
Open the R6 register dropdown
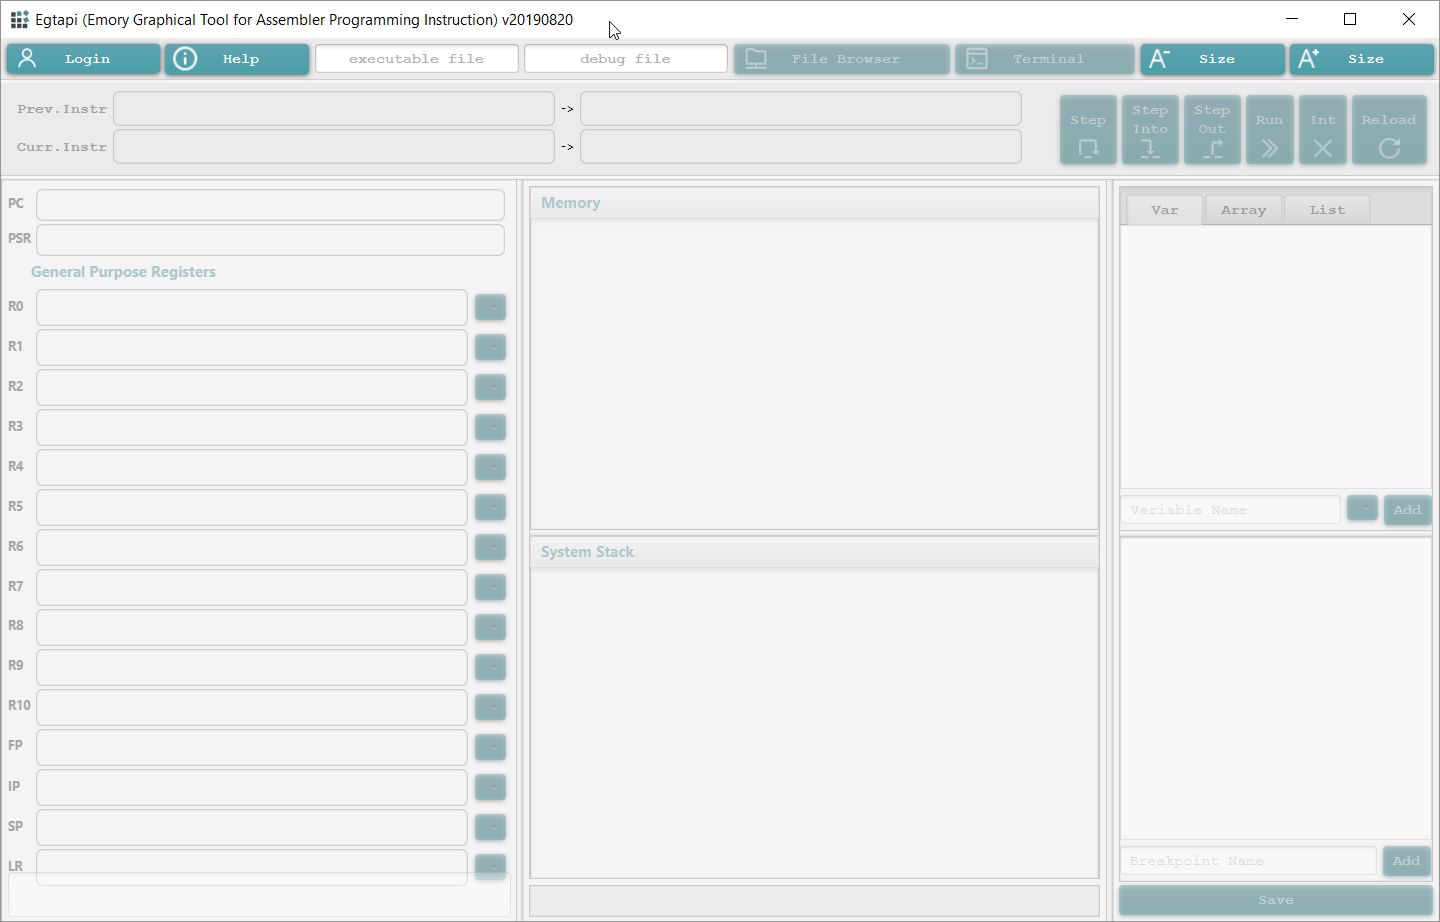(x=490, y=547)
